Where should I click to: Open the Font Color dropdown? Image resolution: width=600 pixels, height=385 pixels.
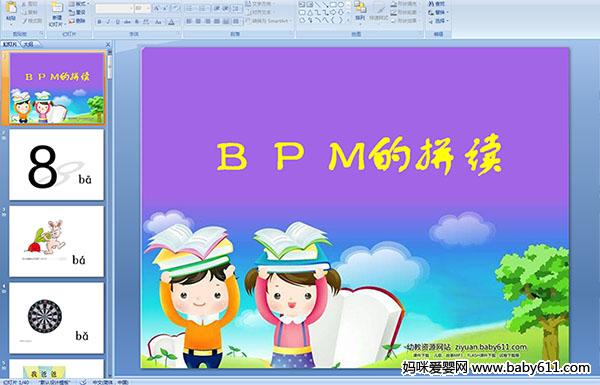click(x=172, y=22)
